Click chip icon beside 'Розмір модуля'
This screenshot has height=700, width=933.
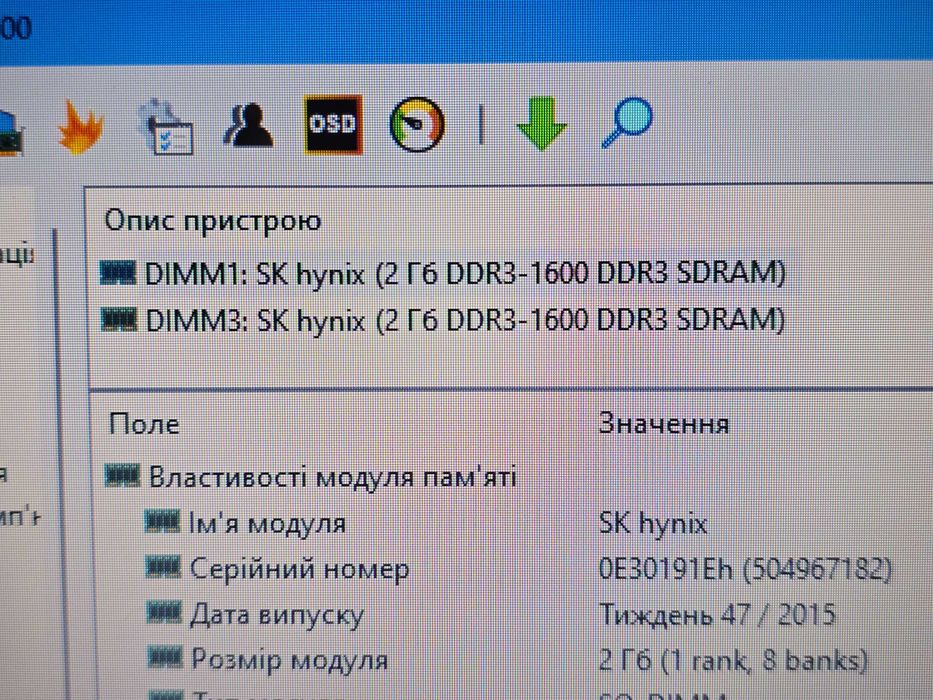point(165,658)
